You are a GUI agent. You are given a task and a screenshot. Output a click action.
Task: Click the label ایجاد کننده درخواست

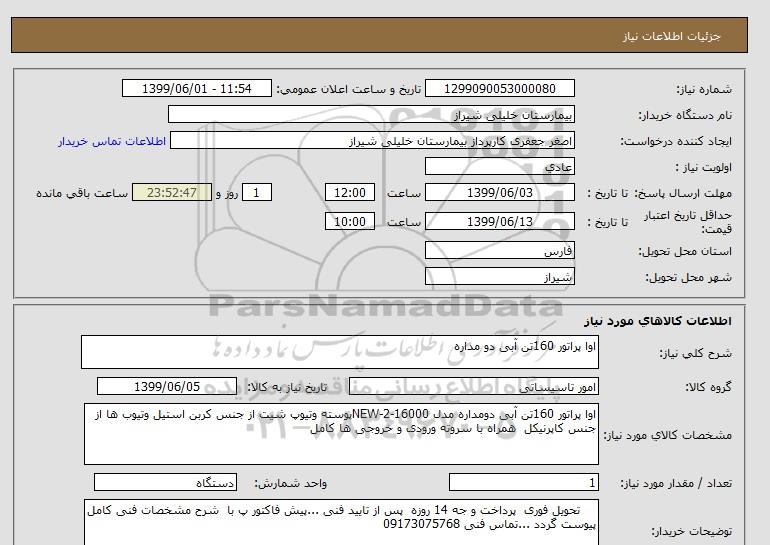pos(676,141)
